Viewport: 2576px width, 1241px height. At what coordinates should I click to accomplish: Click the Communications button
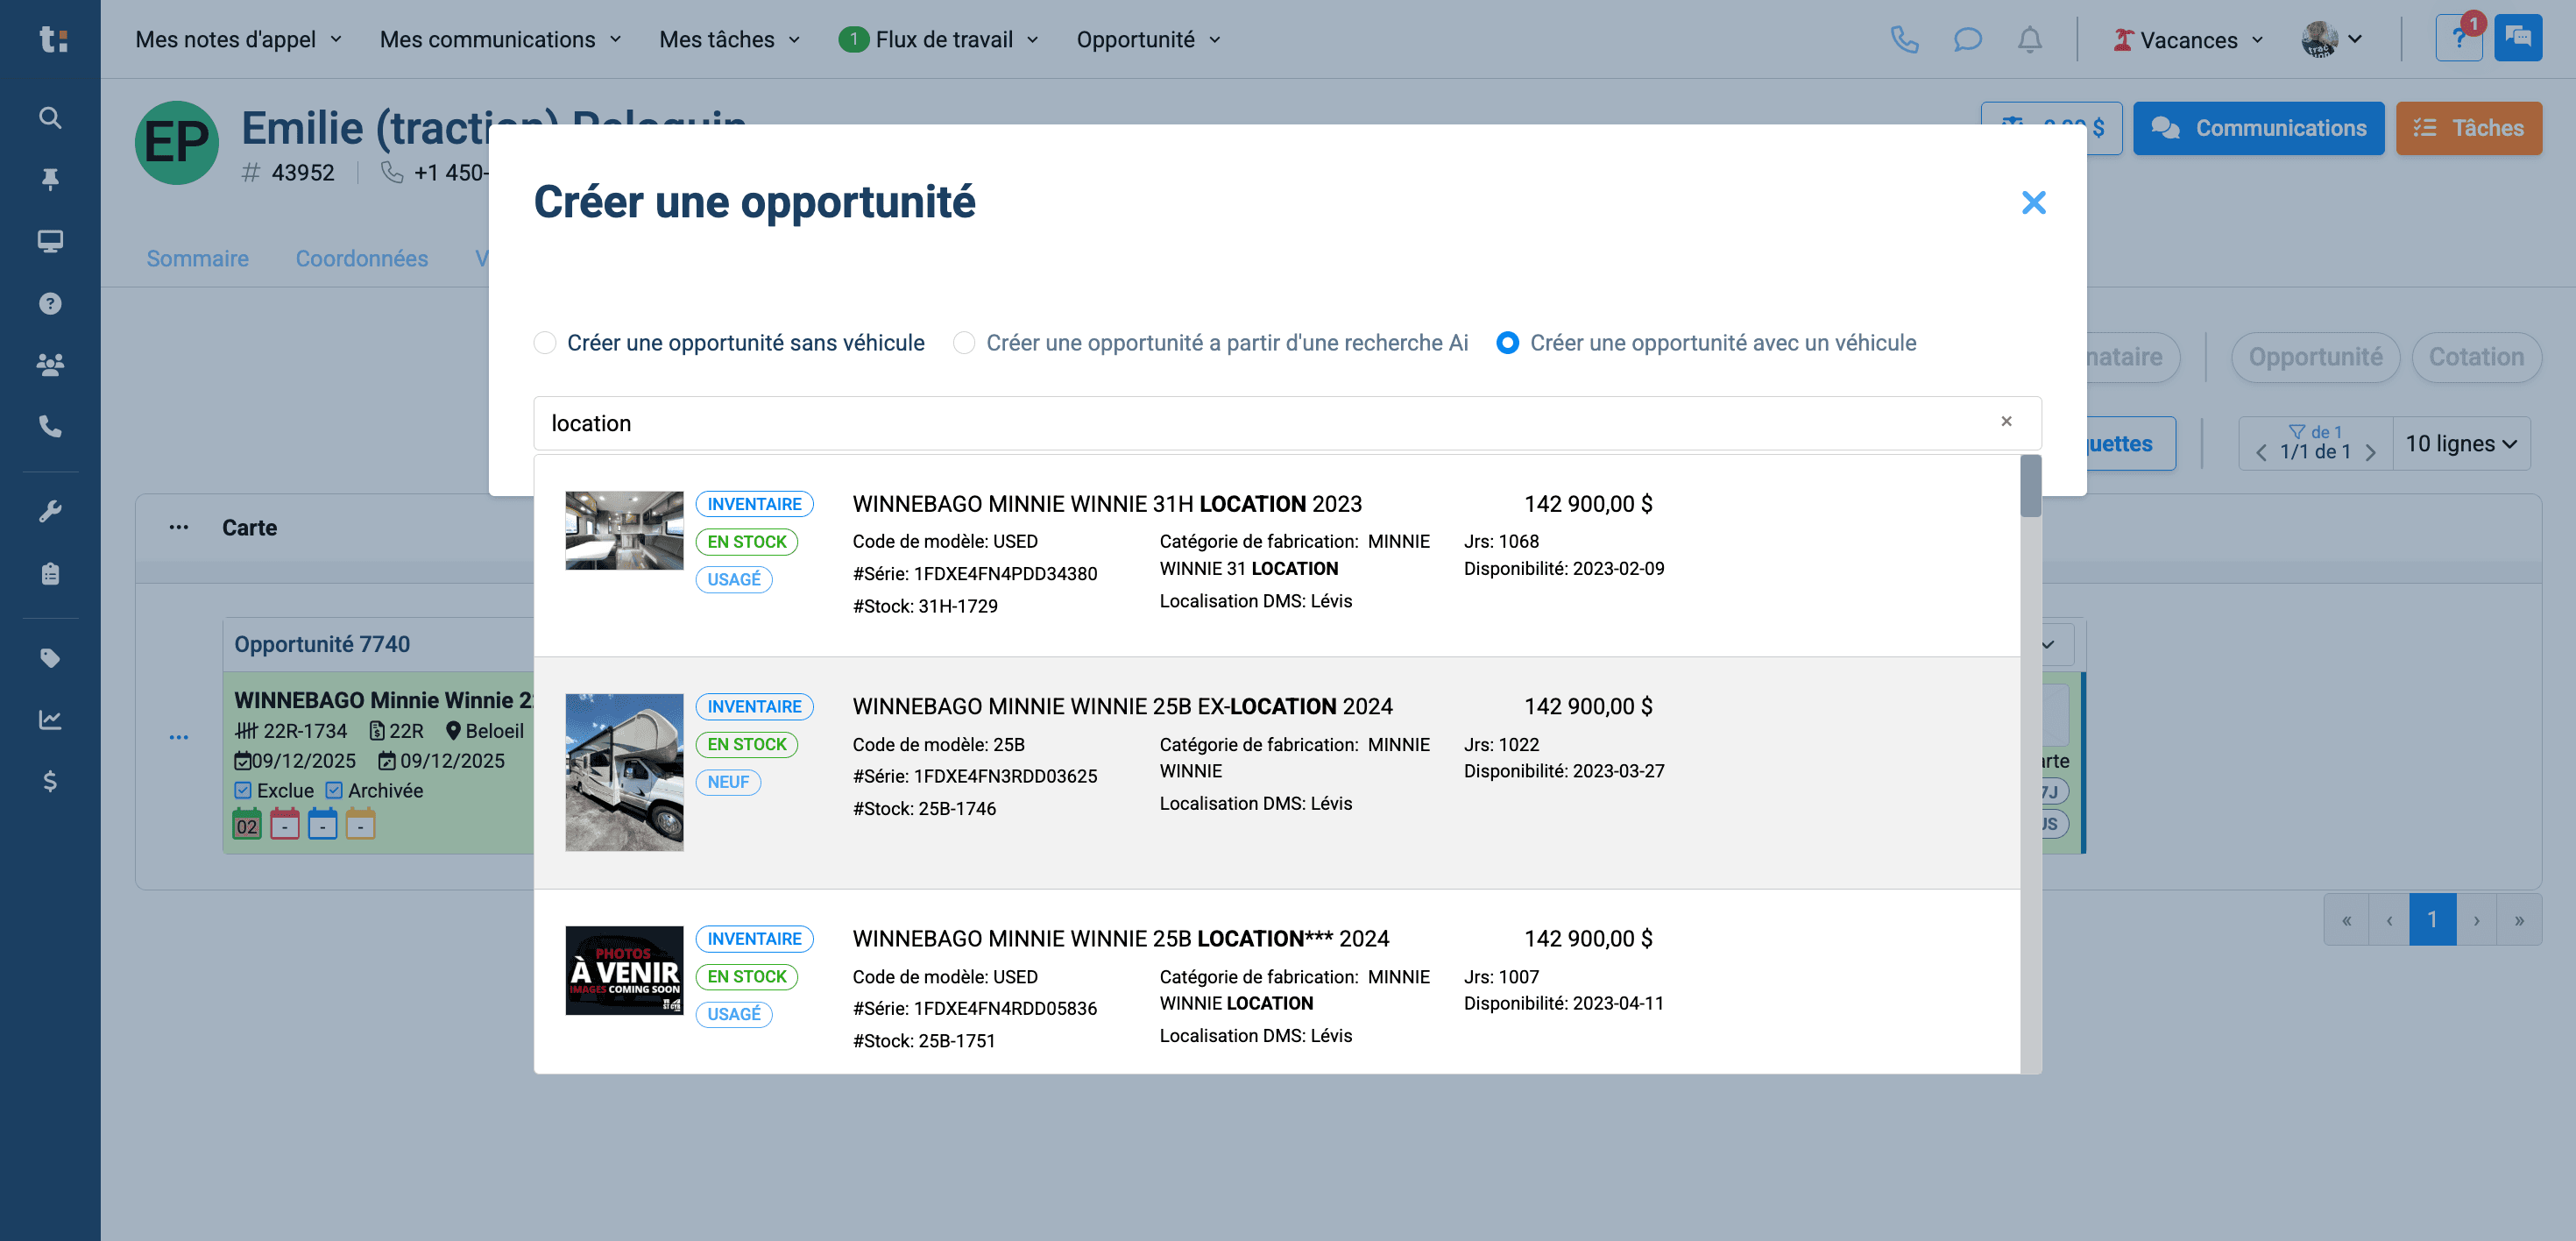coord(2258,128)
